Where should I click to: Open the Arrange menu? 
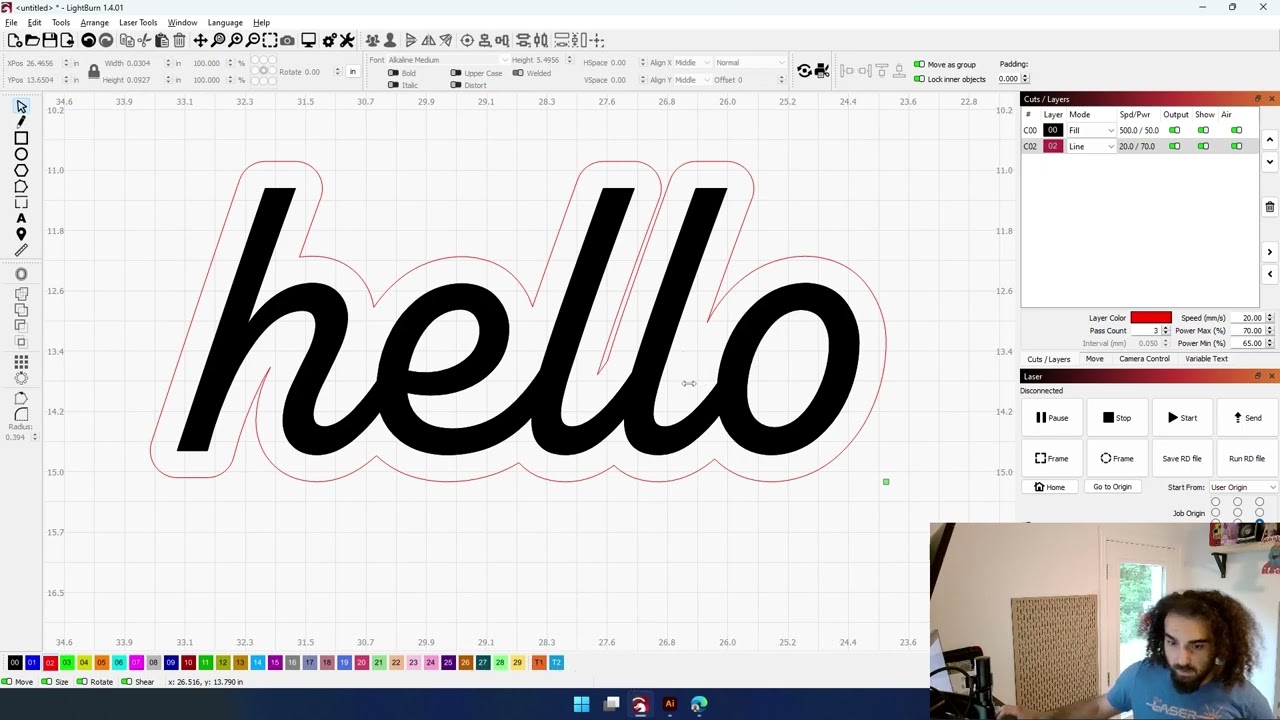point(94,22)
